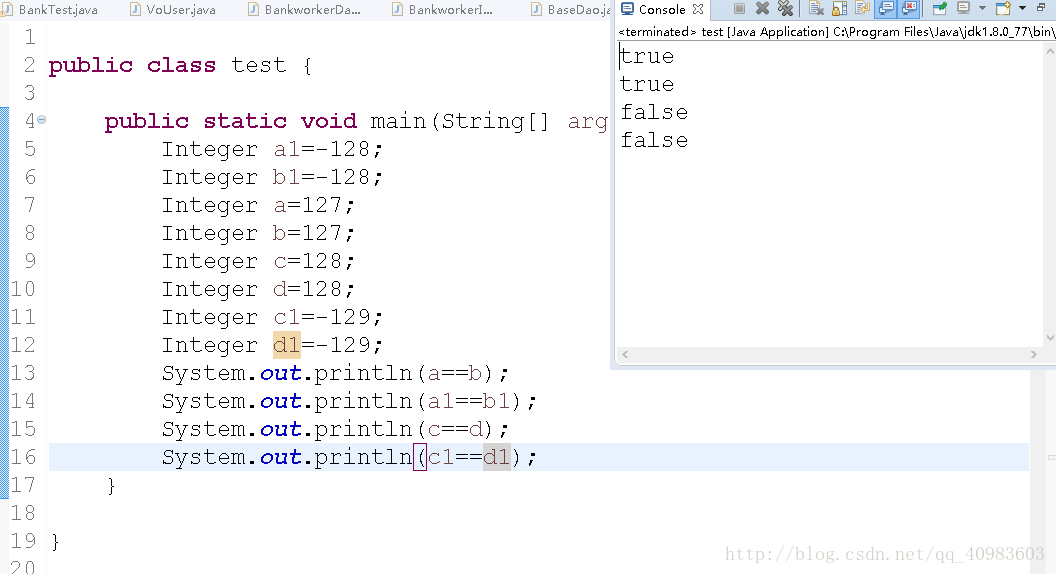
Task: Click Open Console icon
Action: point(1003,8)
